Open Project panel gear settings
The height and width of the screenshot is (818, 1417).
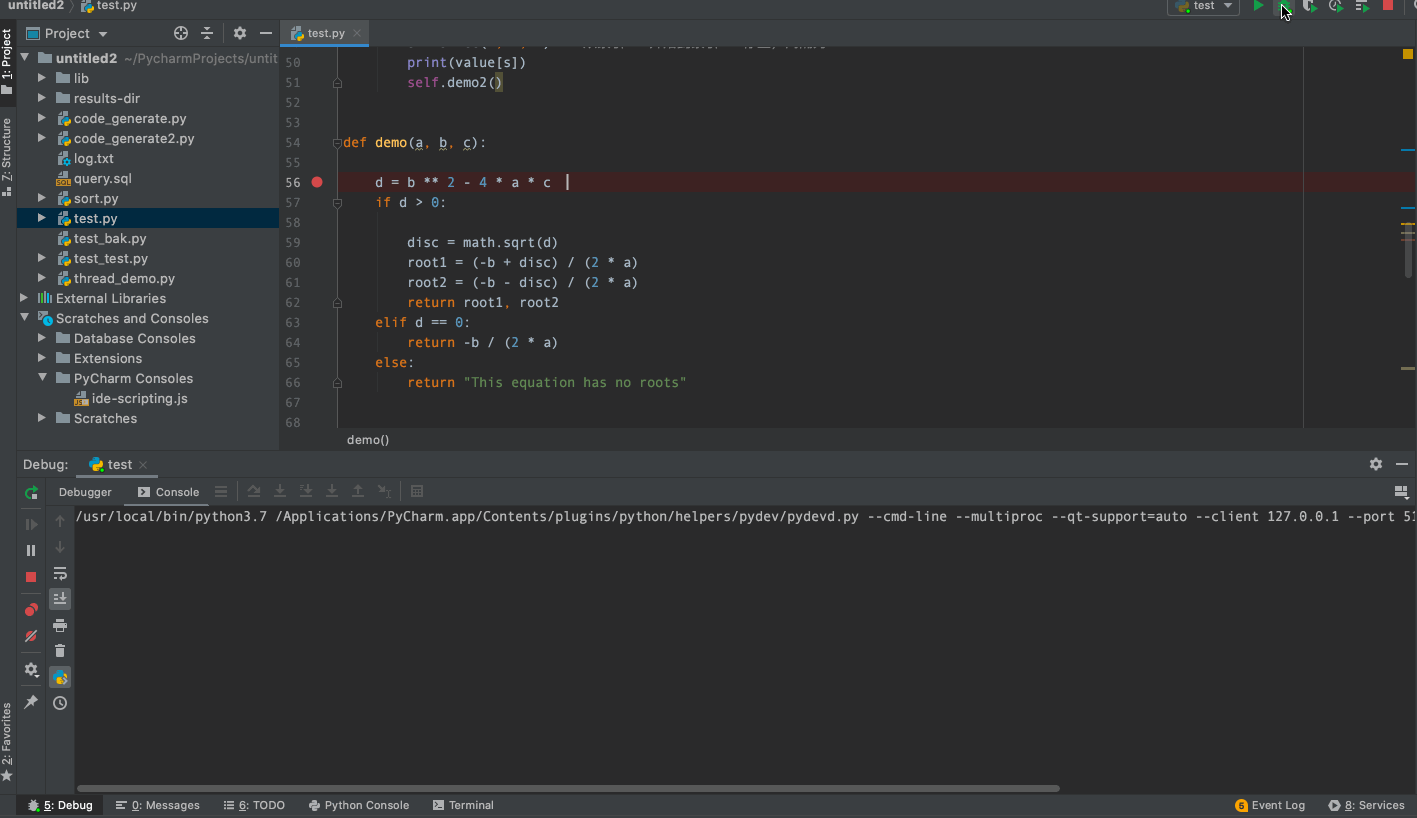click(240, 33)
